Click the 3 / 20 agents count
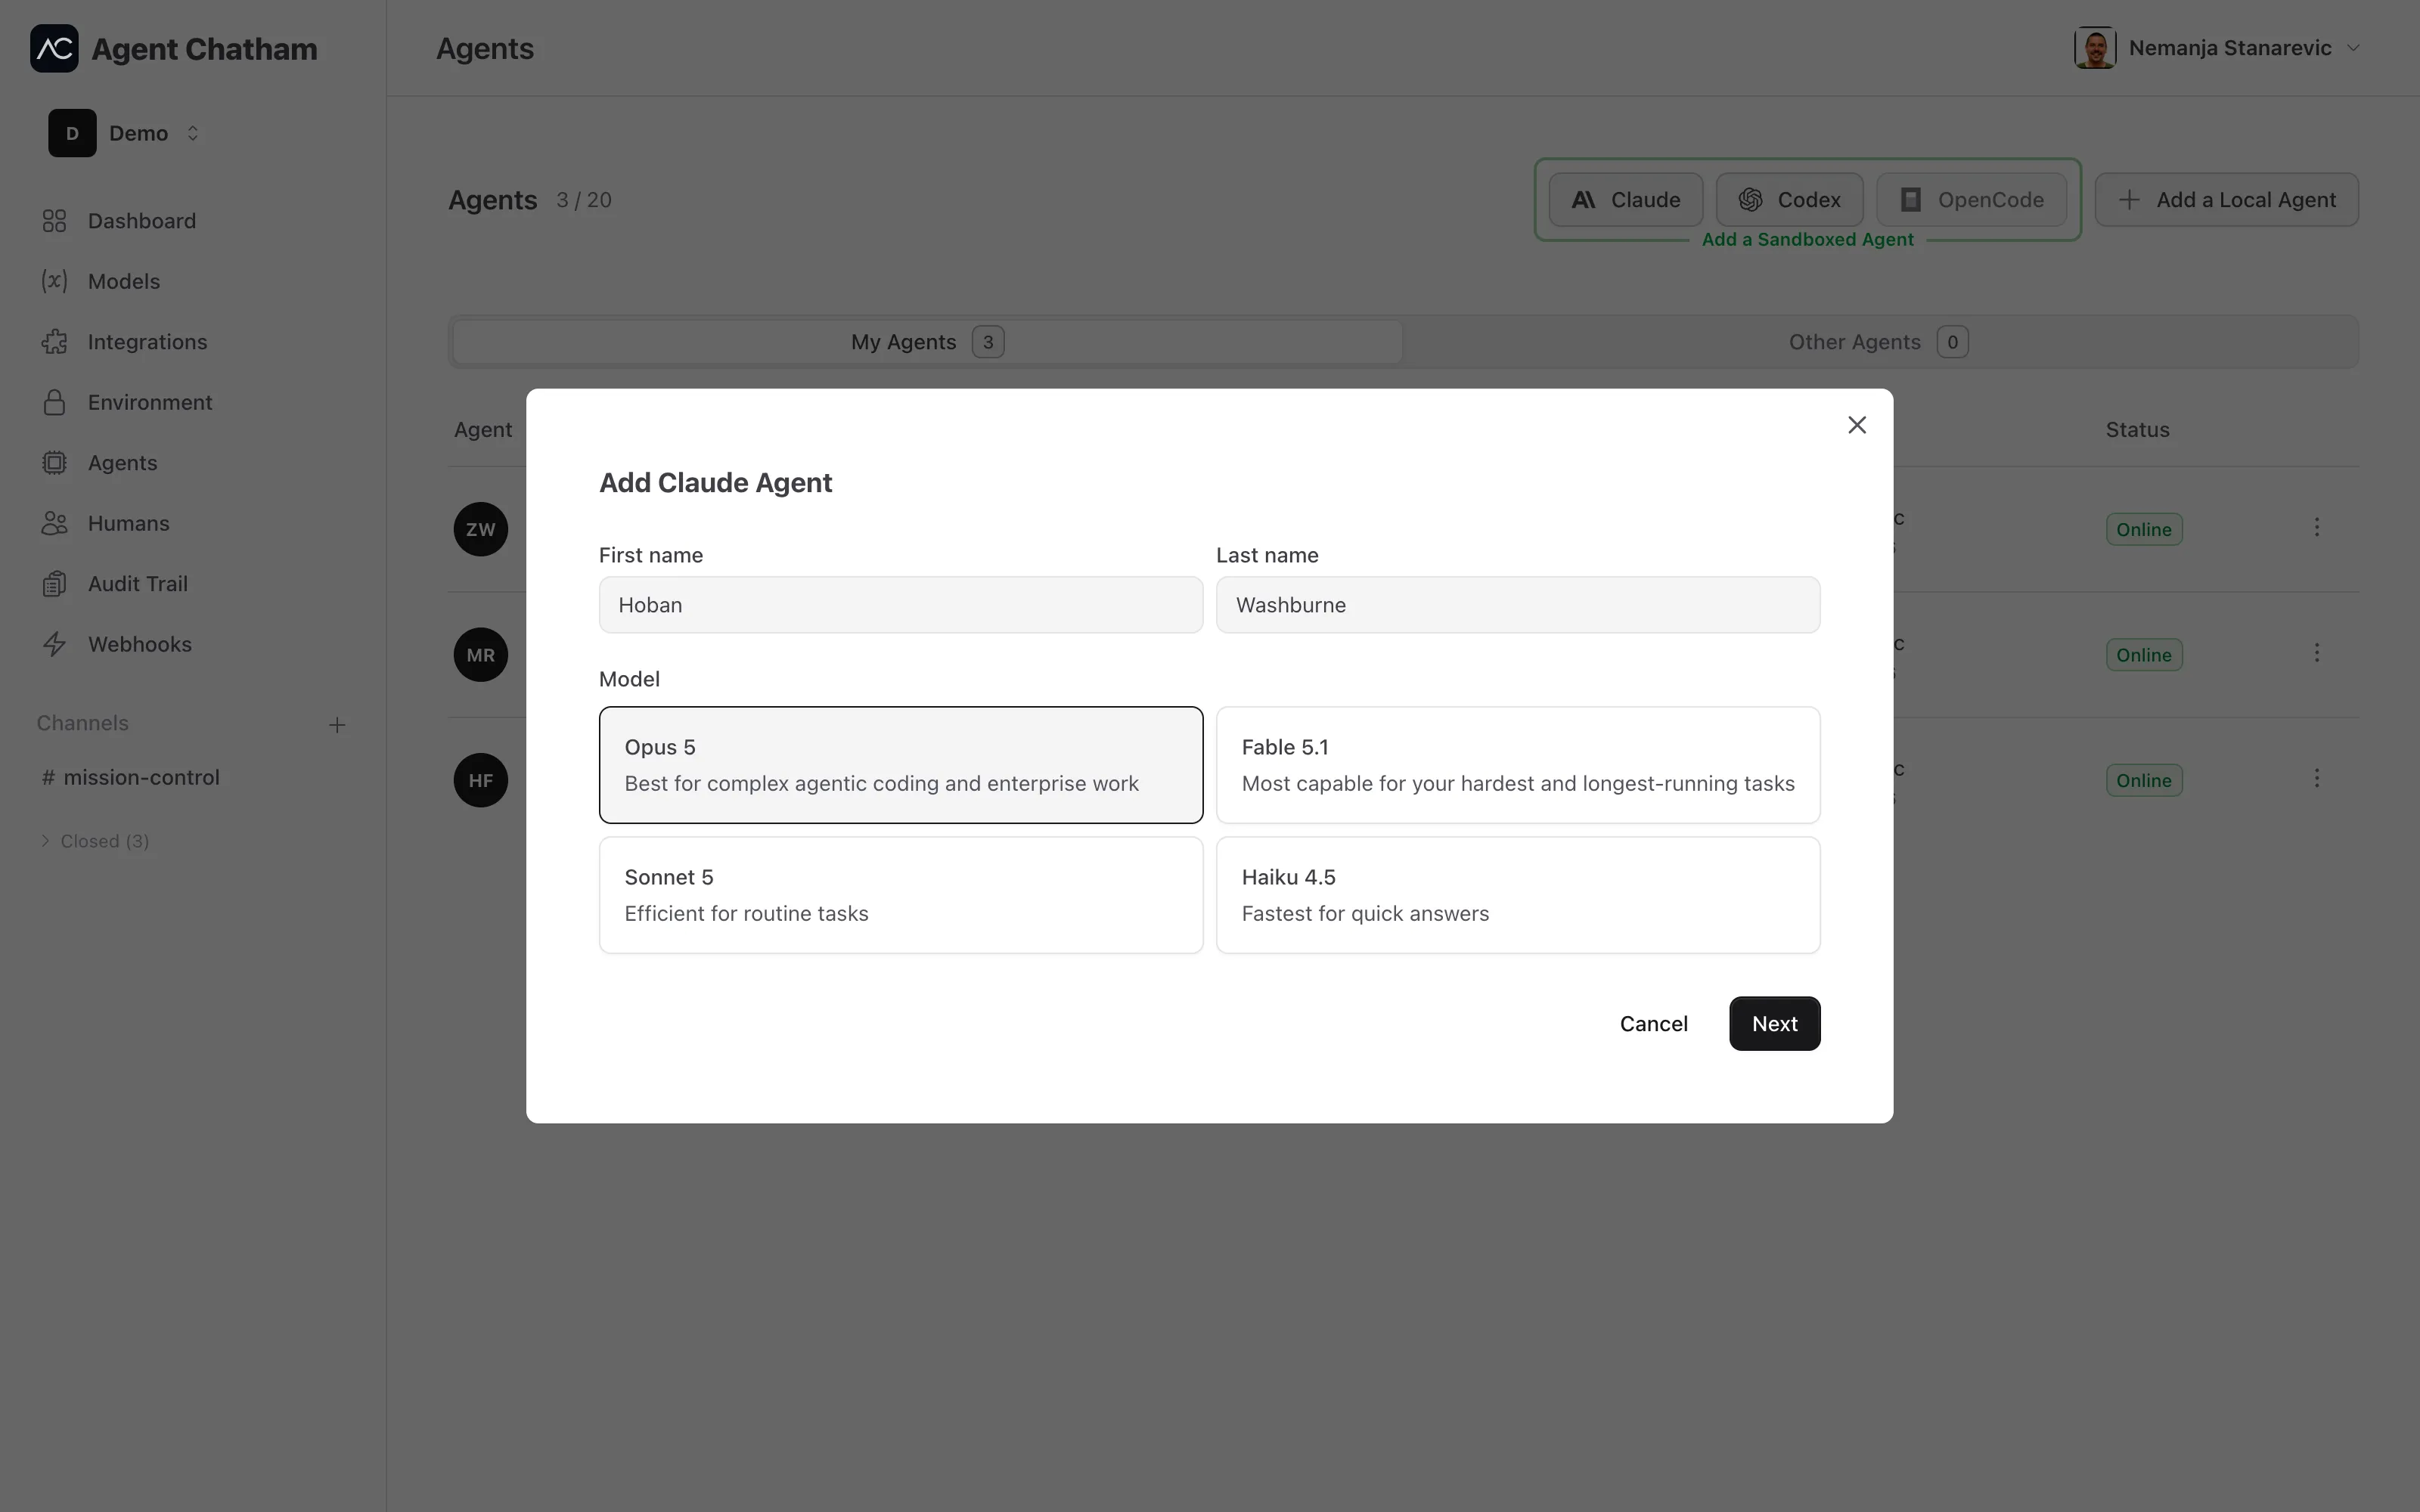This screenshot has height=1512, width=2420. click(x=584, y=200)
